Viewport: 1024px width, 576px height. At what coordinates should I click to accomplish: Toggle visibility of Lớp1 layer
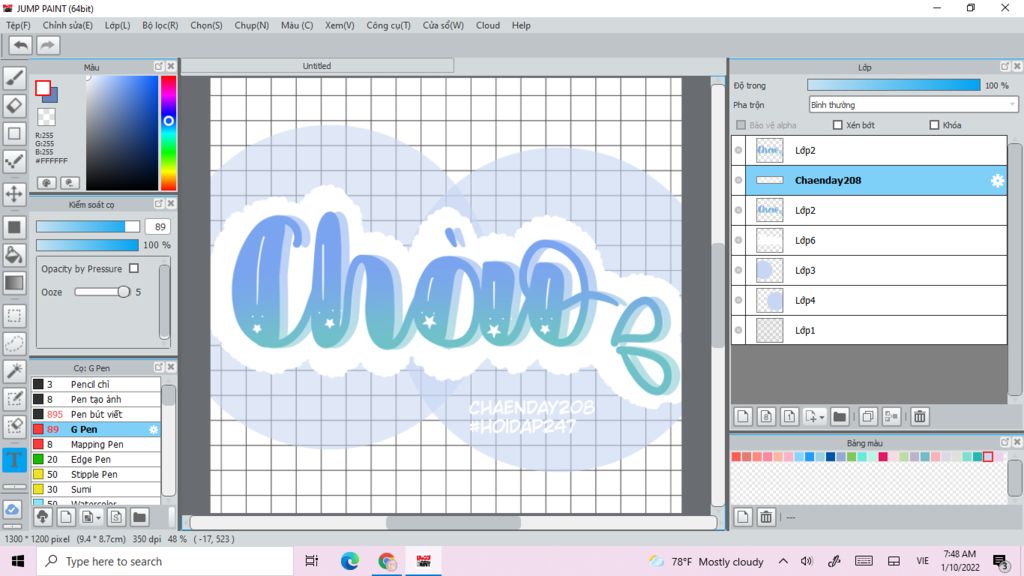pyautogui.click(x=739, y=330)
